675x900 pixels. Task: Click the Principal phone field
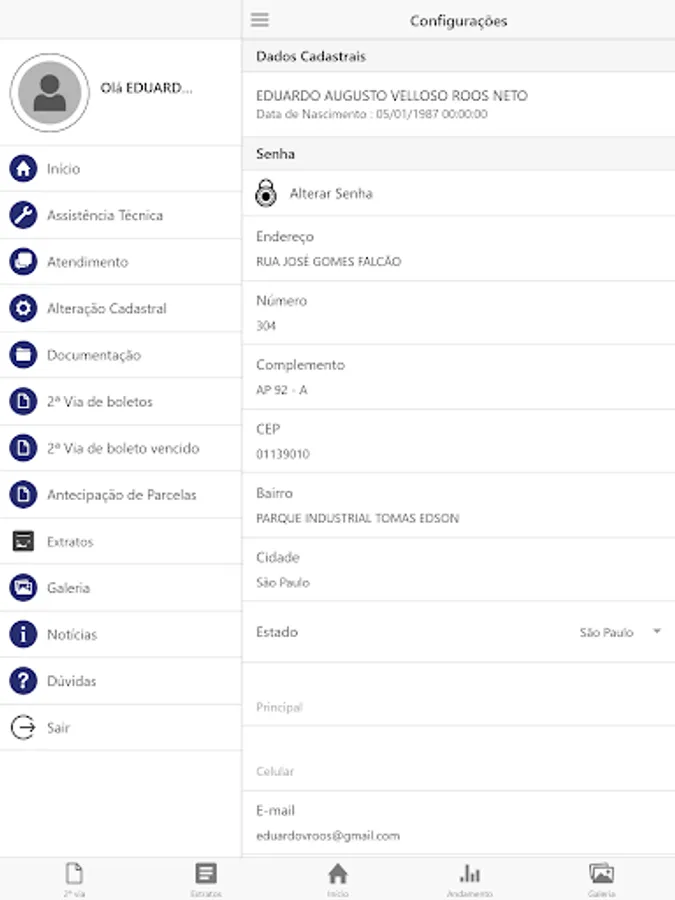coord(459,695)
